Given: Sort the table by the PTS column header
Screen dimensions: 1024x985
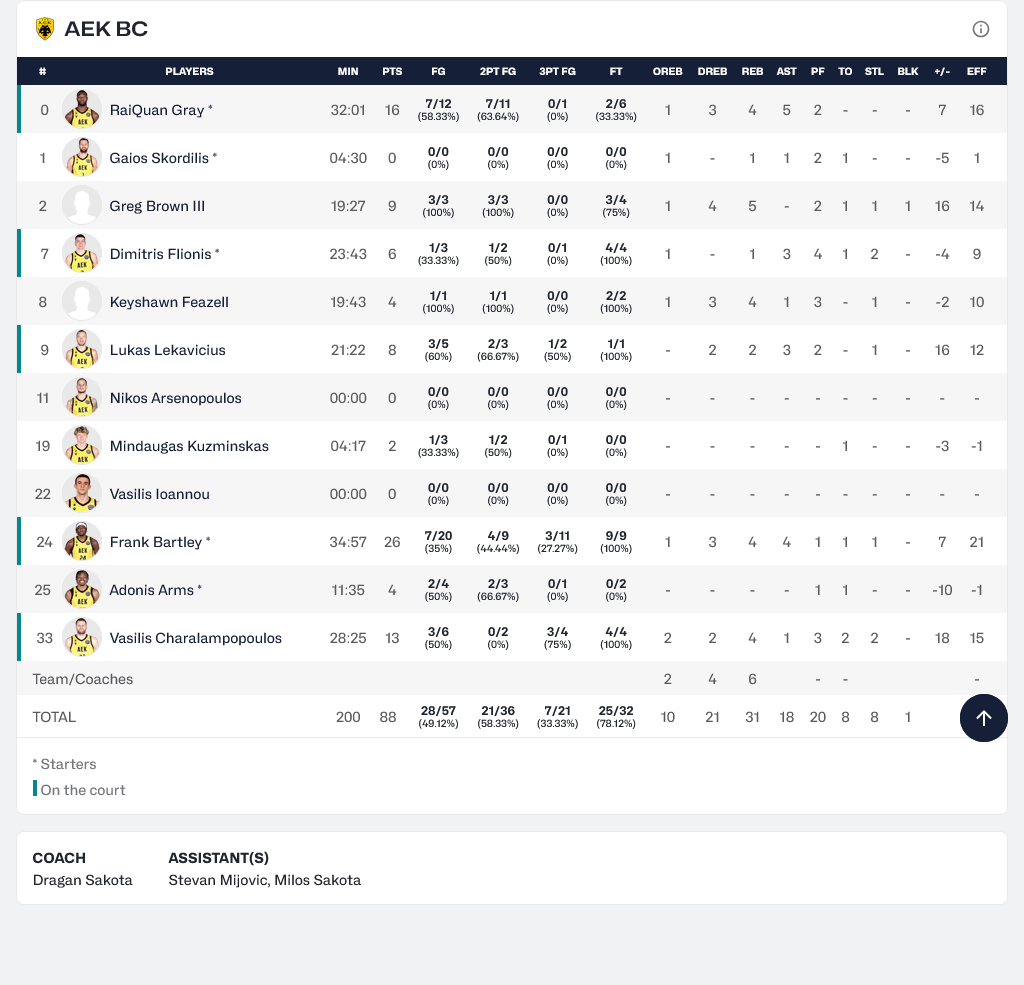Looking at the screenshot, I should [392, 71].
